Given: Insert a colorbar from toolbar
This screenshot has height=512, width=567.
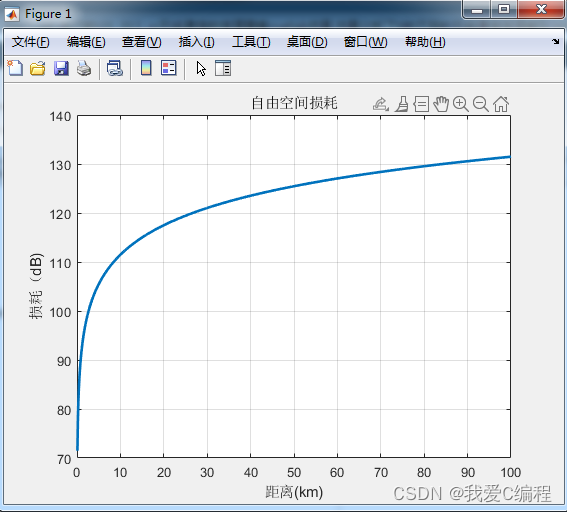Looking at the screenshot, I should click(146, 68).
